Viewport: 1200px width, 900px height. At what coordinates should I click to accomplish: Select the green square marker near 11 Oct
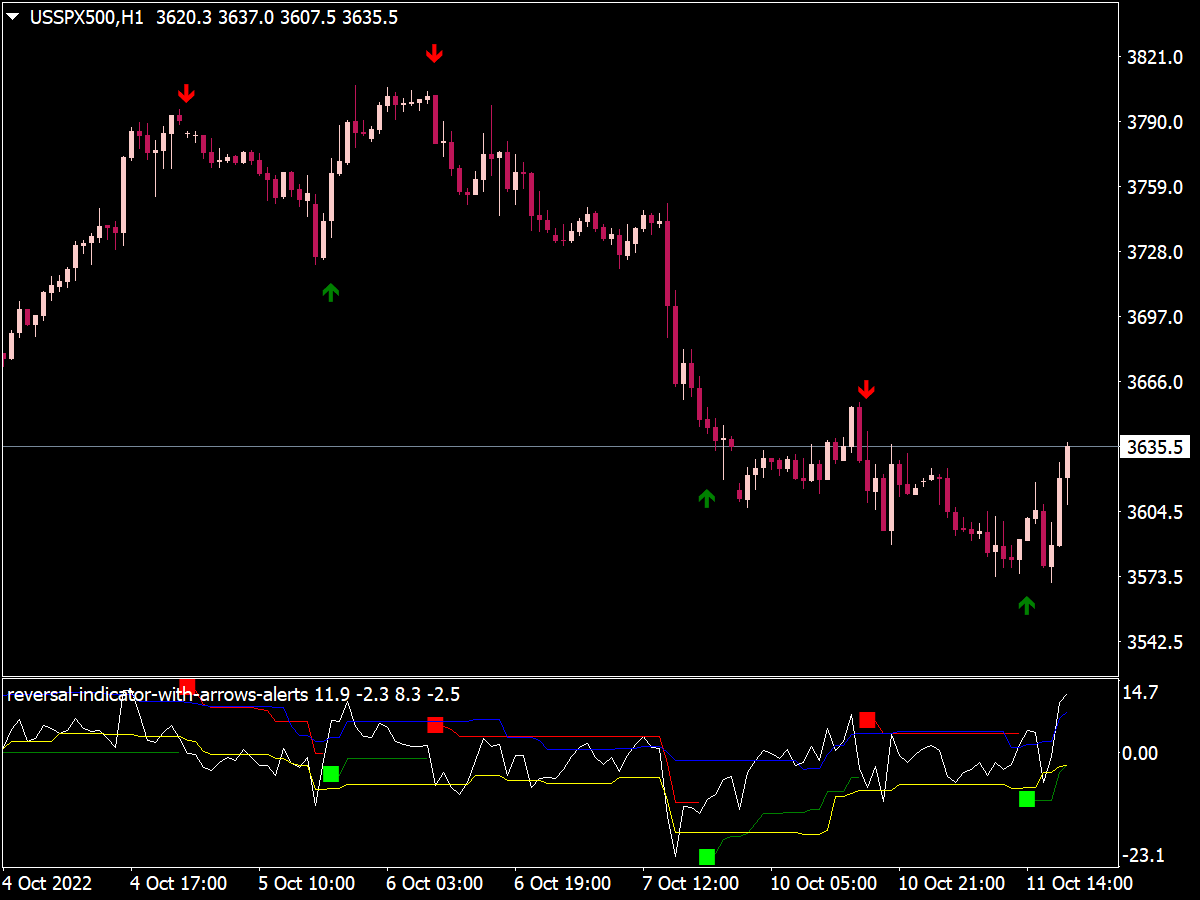[1027, 800]
